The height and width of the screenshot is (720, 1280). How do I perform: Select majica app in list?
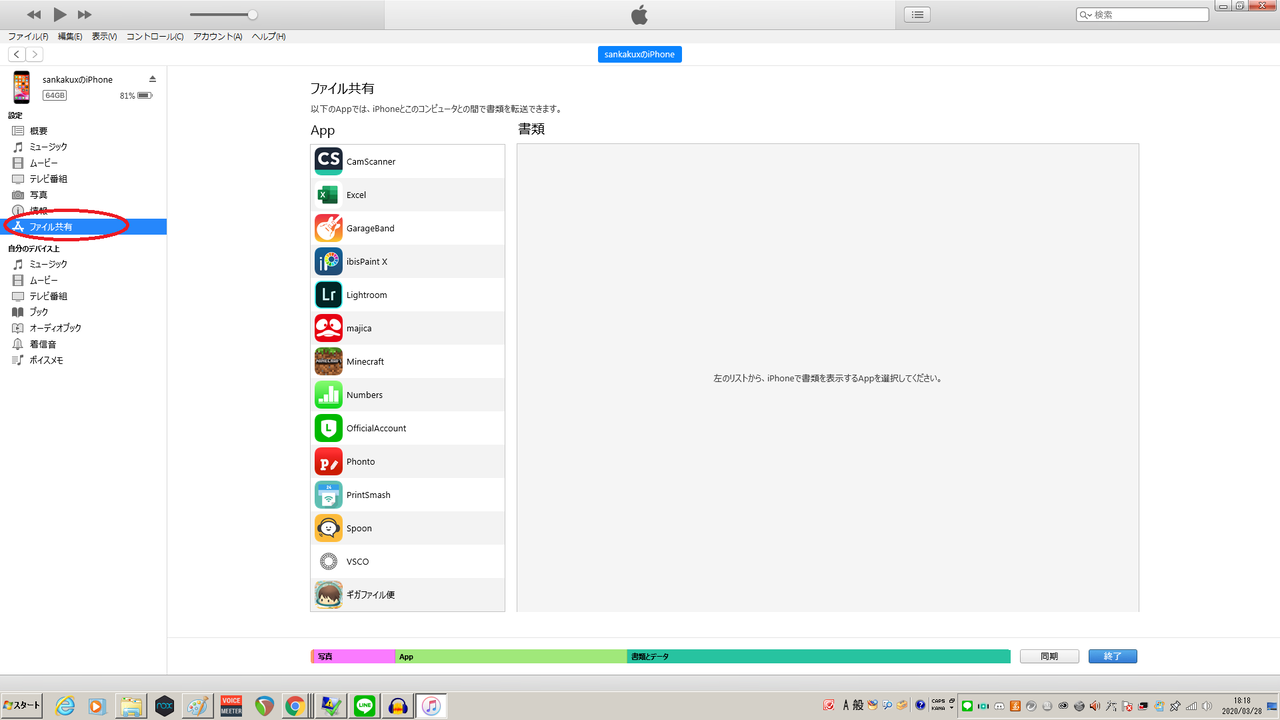coord(408,328)
